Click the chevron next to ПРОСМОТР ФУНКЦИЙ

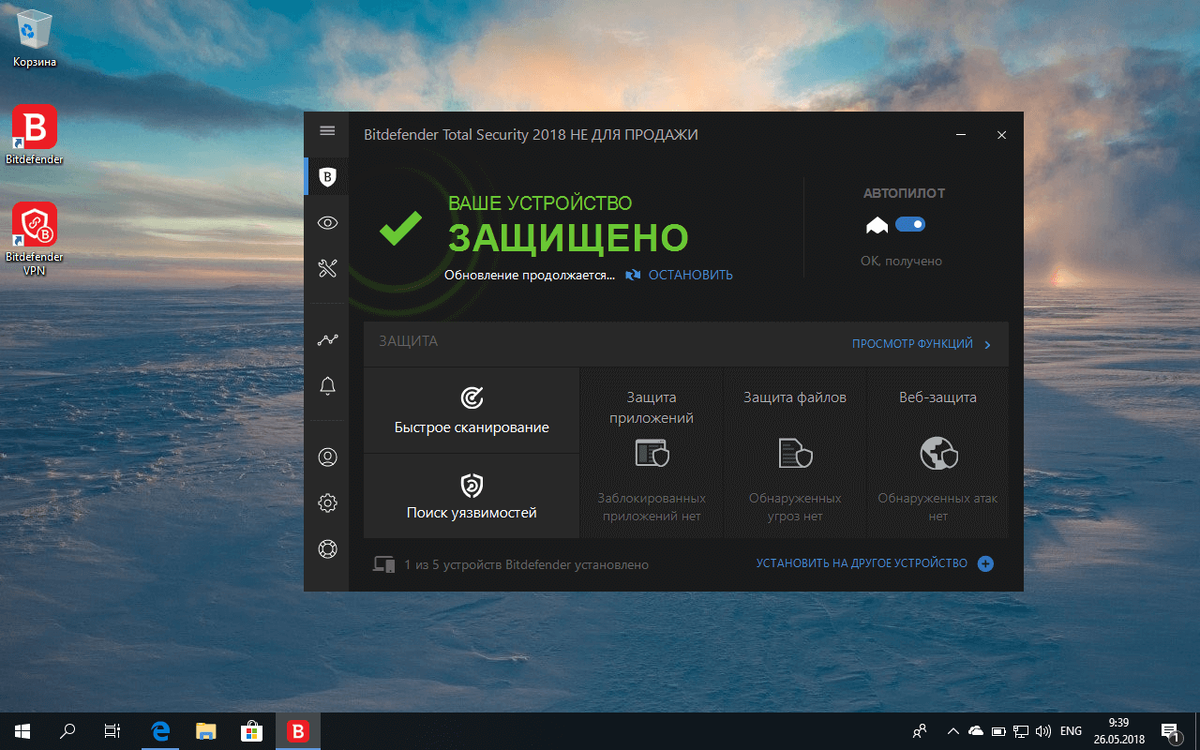click(x=988, y=344)
